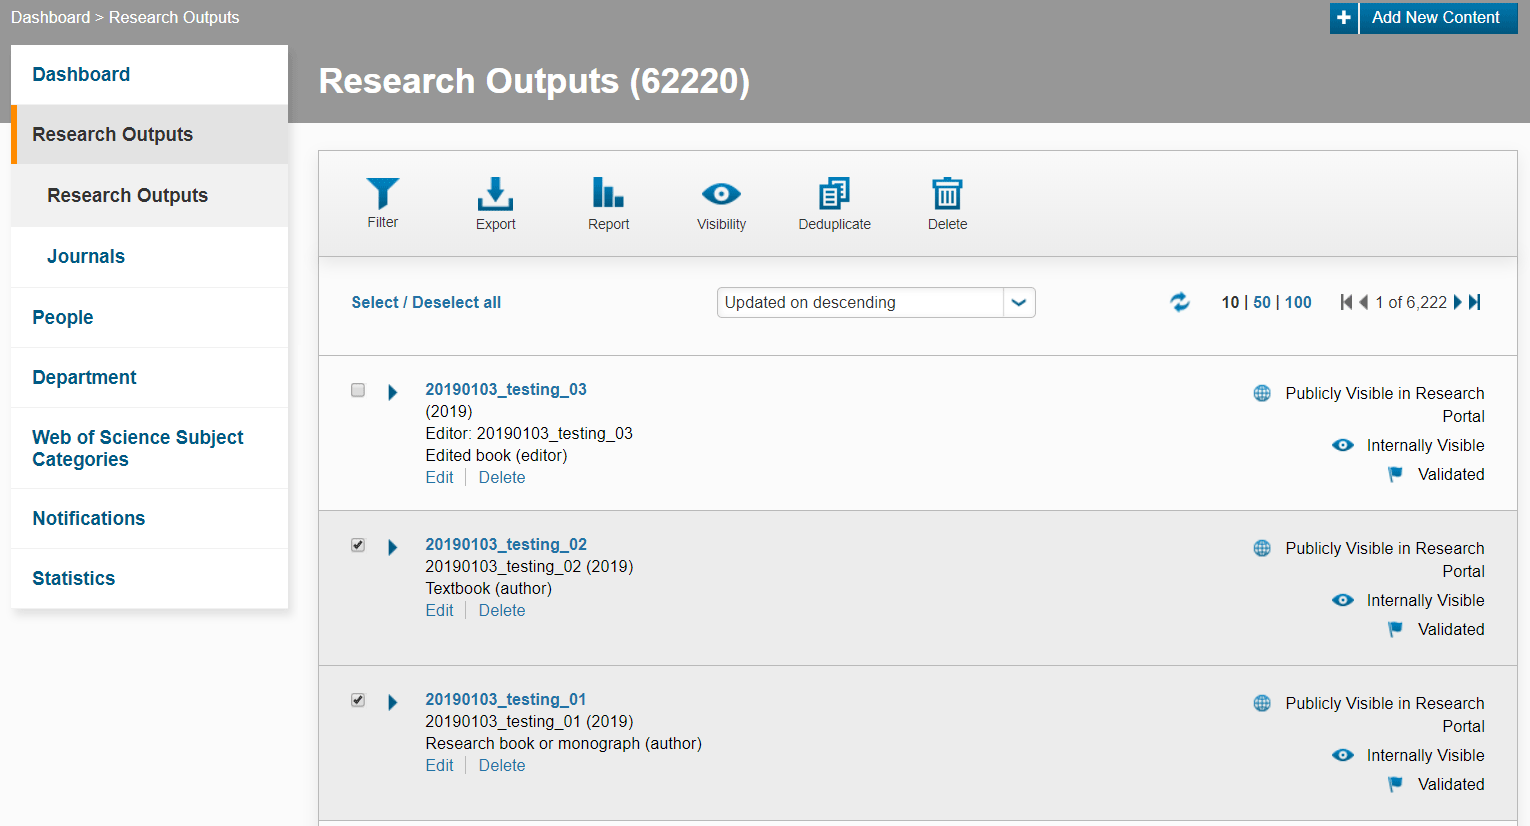
Task: Show 100 results per page
Action: [1298, 302]
